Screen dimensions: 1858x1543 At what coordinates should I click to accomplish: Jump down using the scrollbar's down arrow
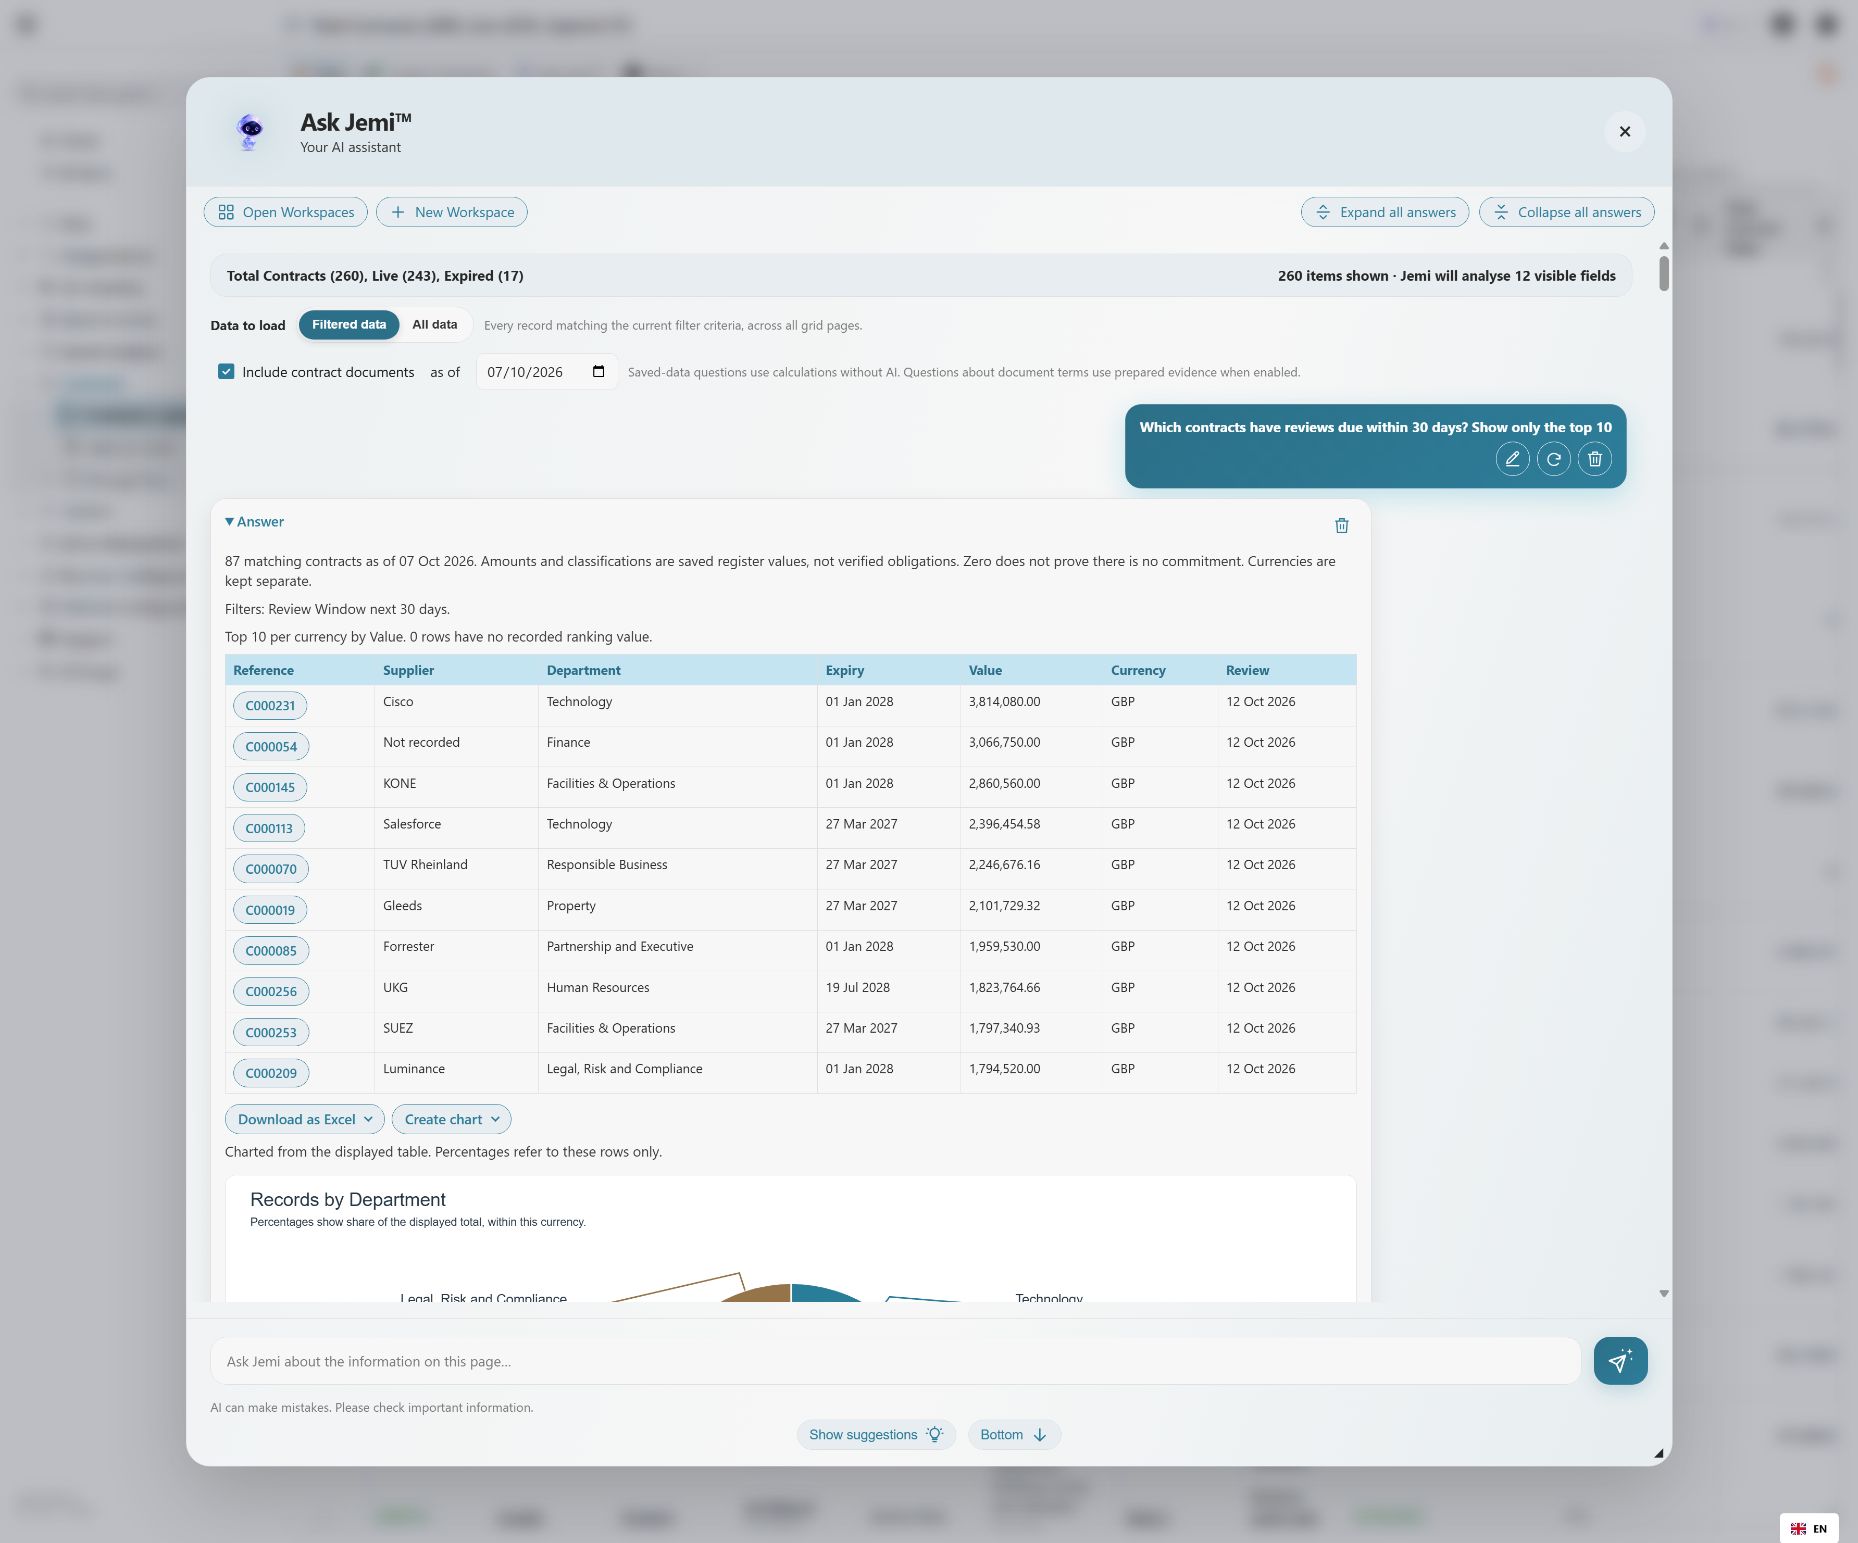coord(1663,1293)
